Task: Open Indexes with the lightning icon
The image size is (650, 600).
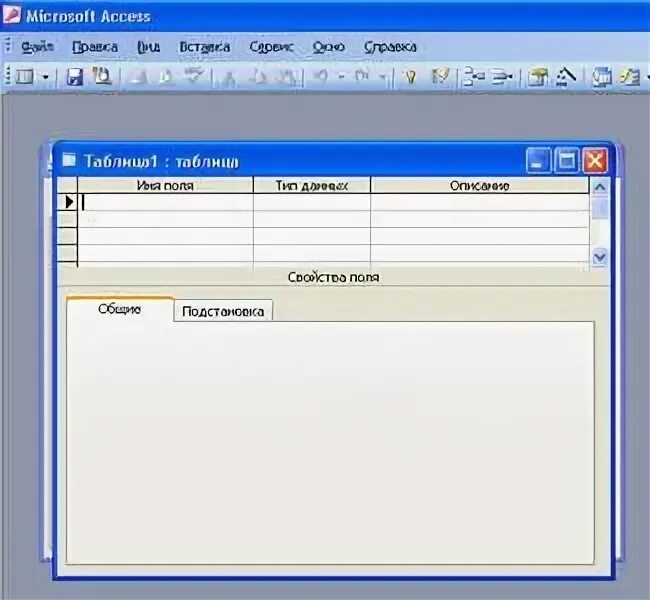Action: coord(440,77)
